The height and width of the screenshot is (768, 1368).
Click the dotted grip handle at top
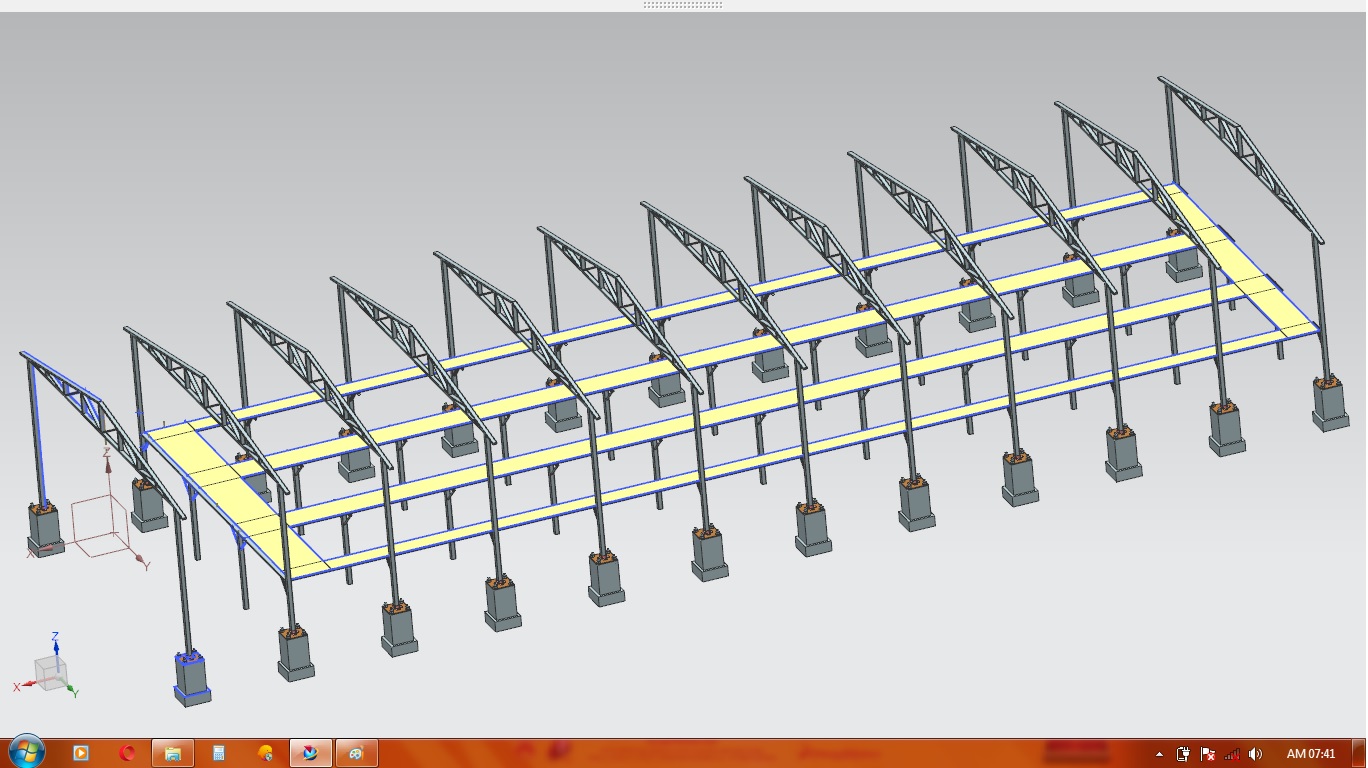pos(683,5)
